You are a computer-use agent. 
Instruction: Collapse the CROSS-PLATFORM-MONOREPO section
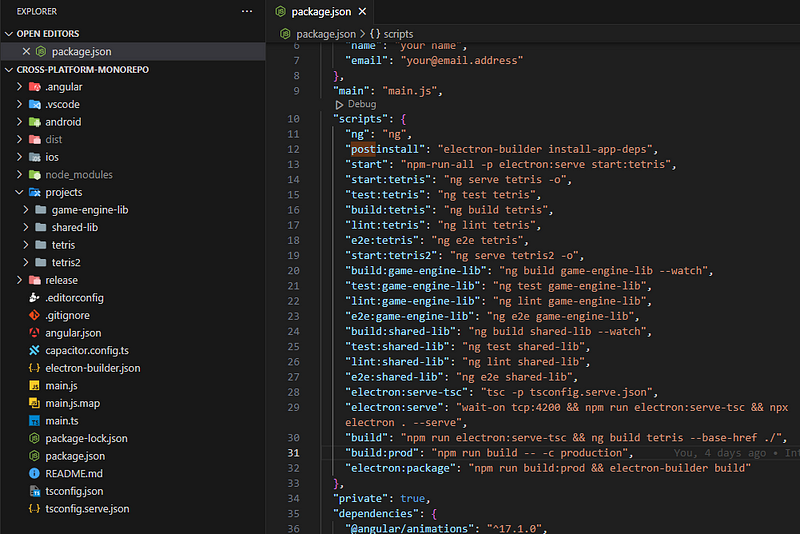point(9,70)
